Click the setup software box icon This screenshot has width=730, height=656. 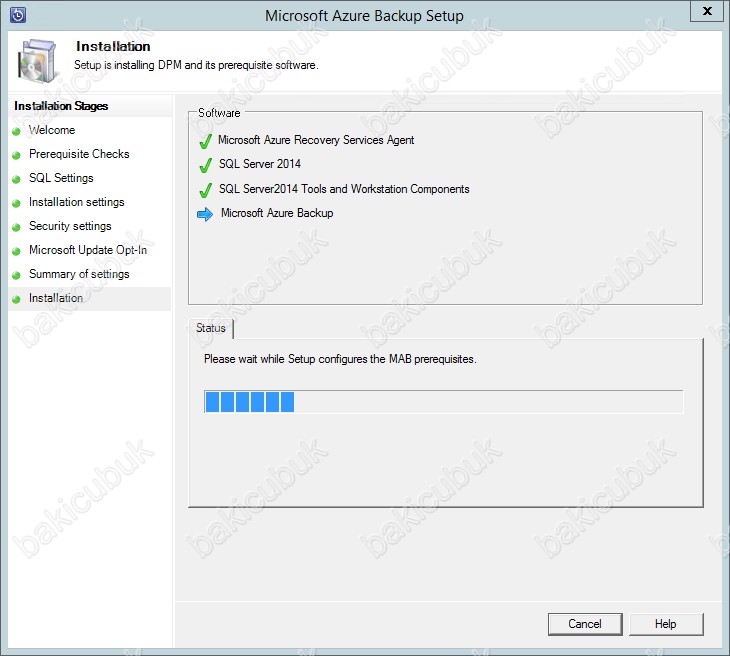[x=38, y=61]
